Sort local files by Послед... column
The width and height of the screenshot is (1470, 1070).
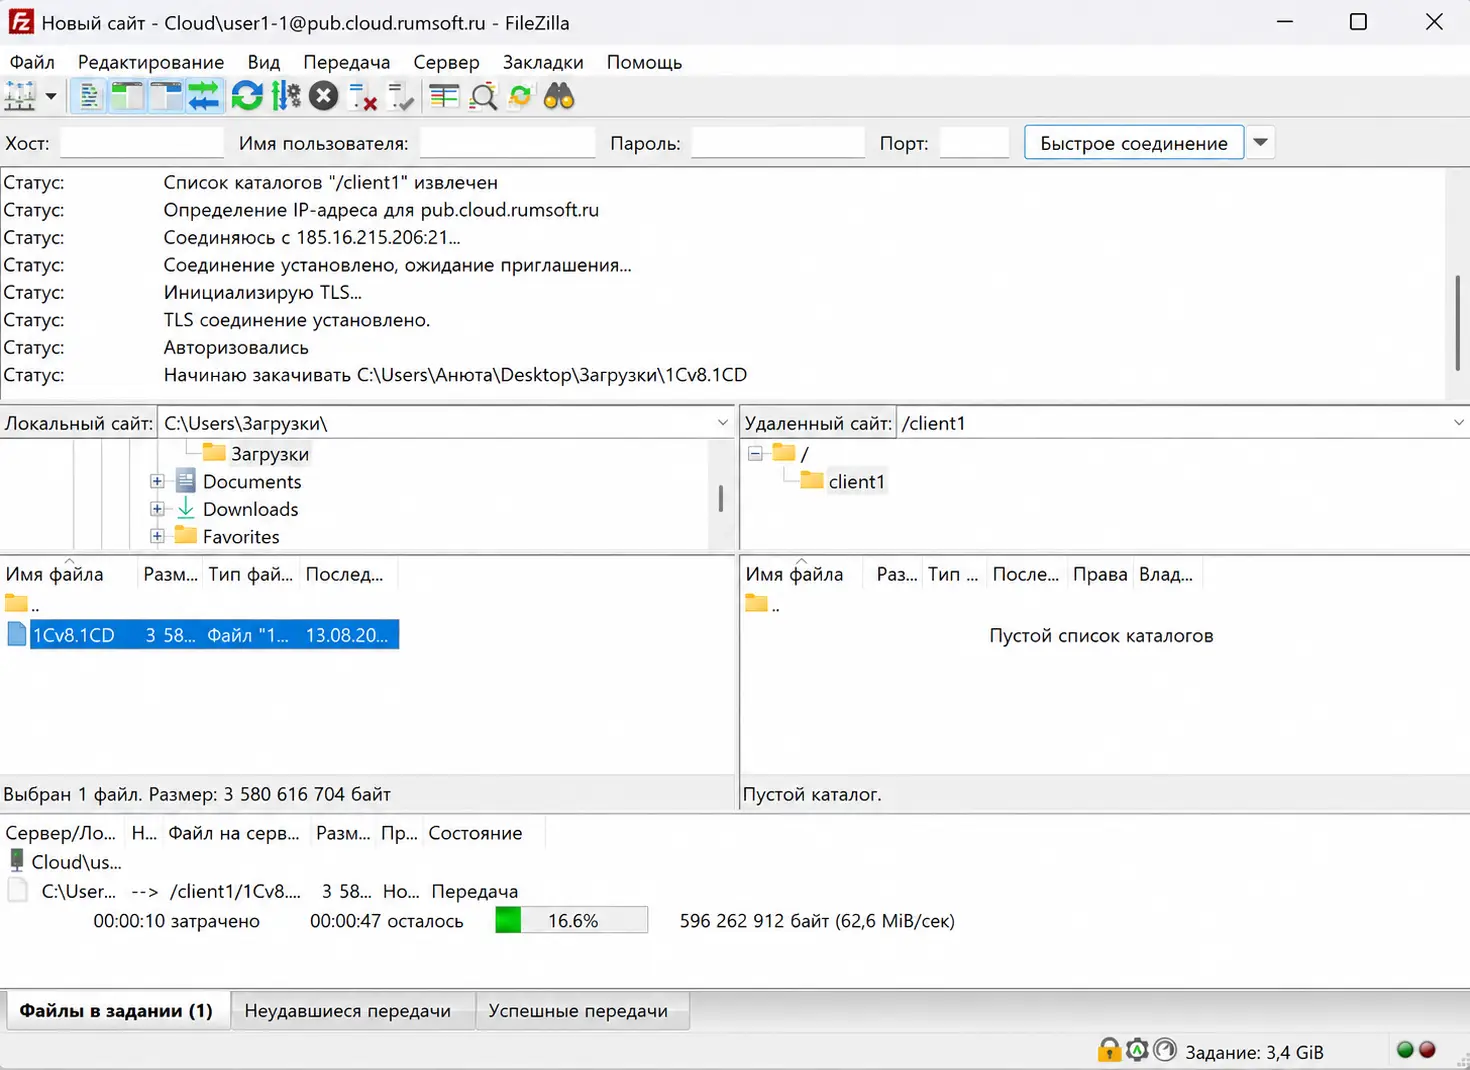point(346,574)
